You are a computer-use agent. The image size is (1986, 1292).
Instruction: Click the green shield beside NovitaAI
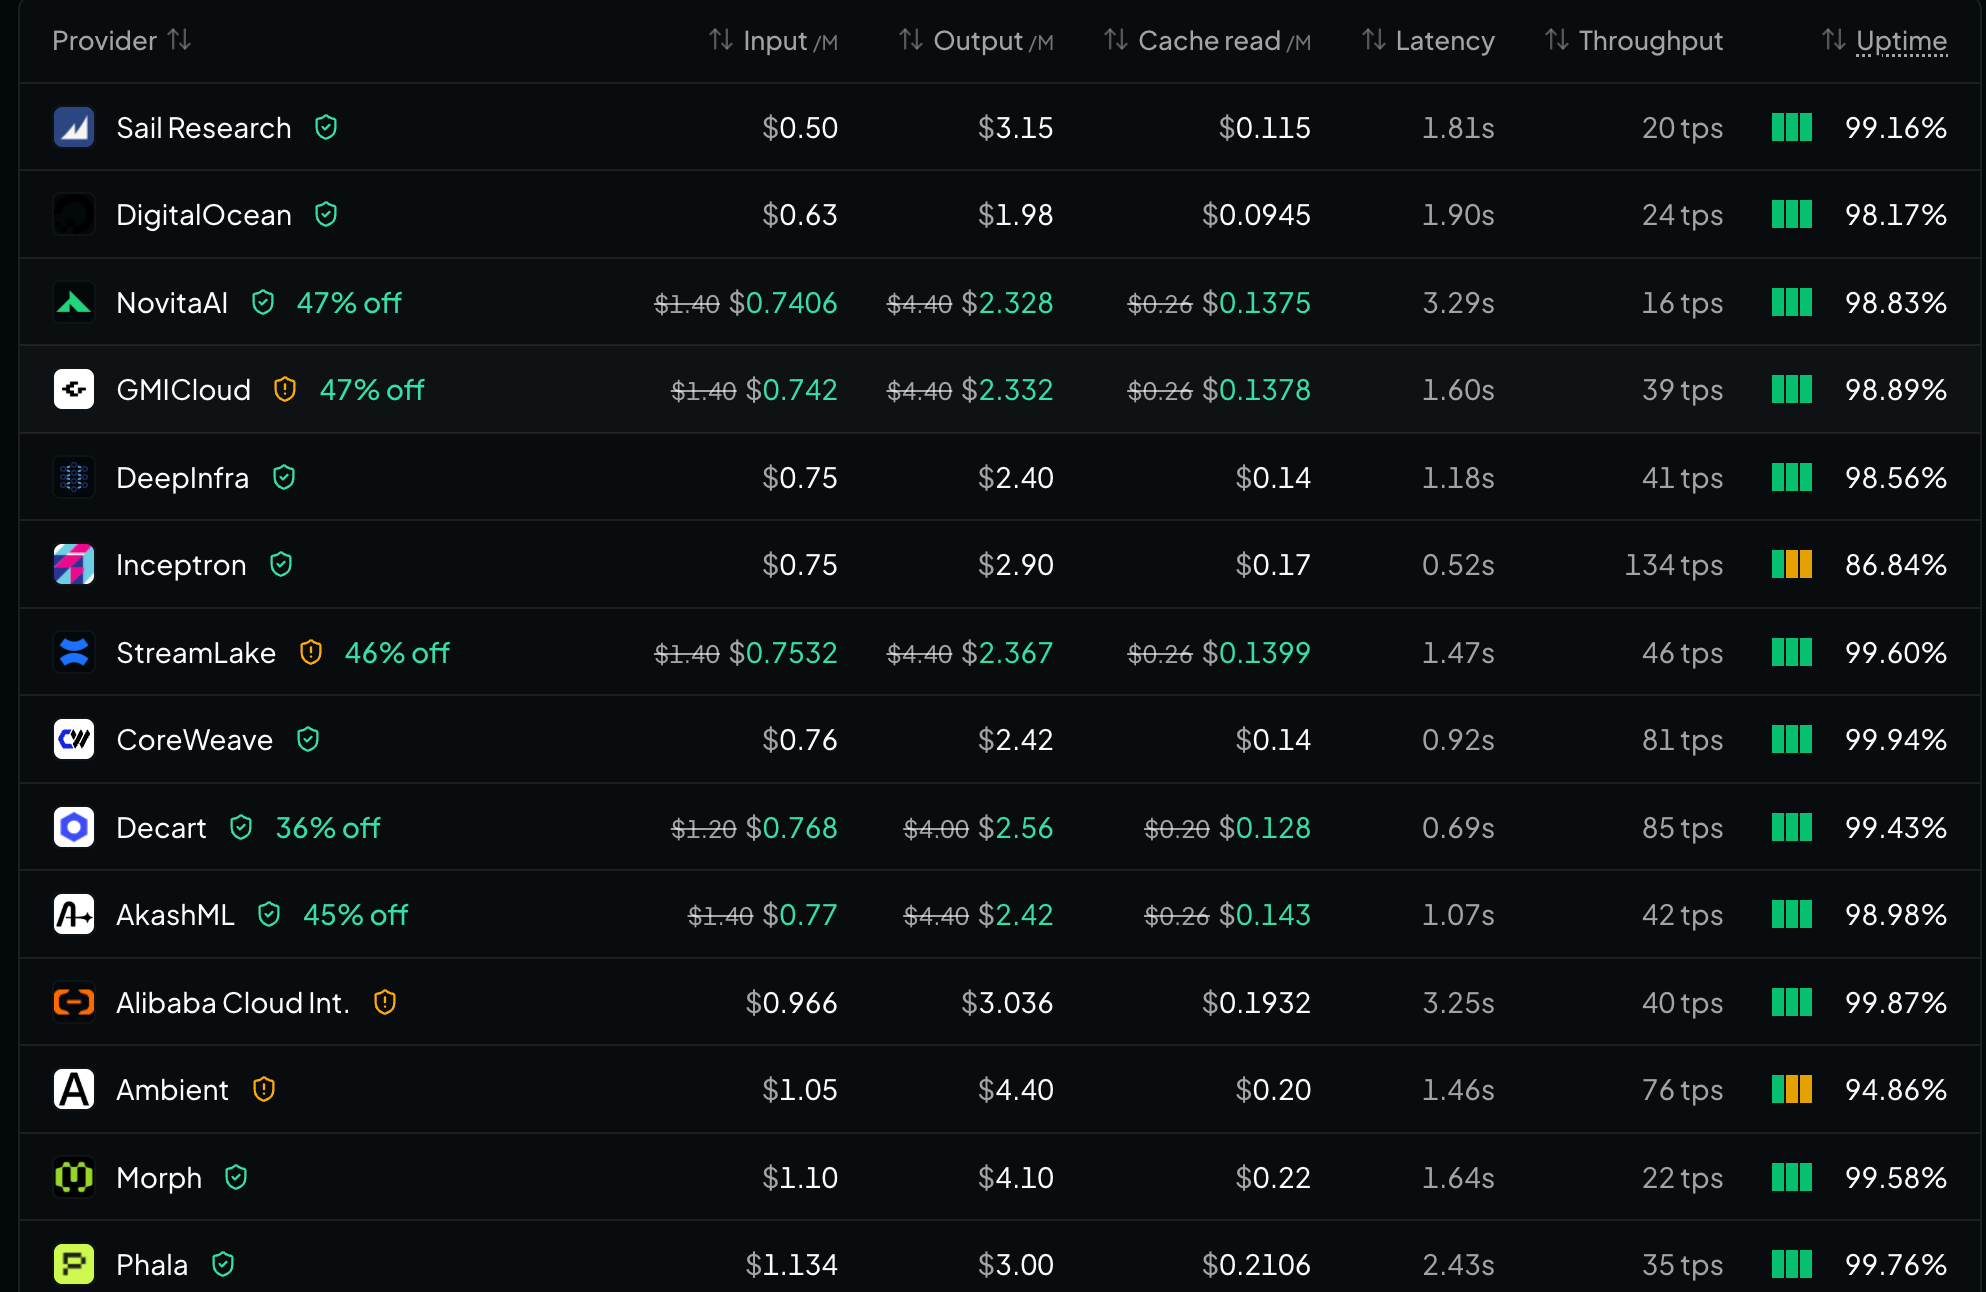coord(263,303)
